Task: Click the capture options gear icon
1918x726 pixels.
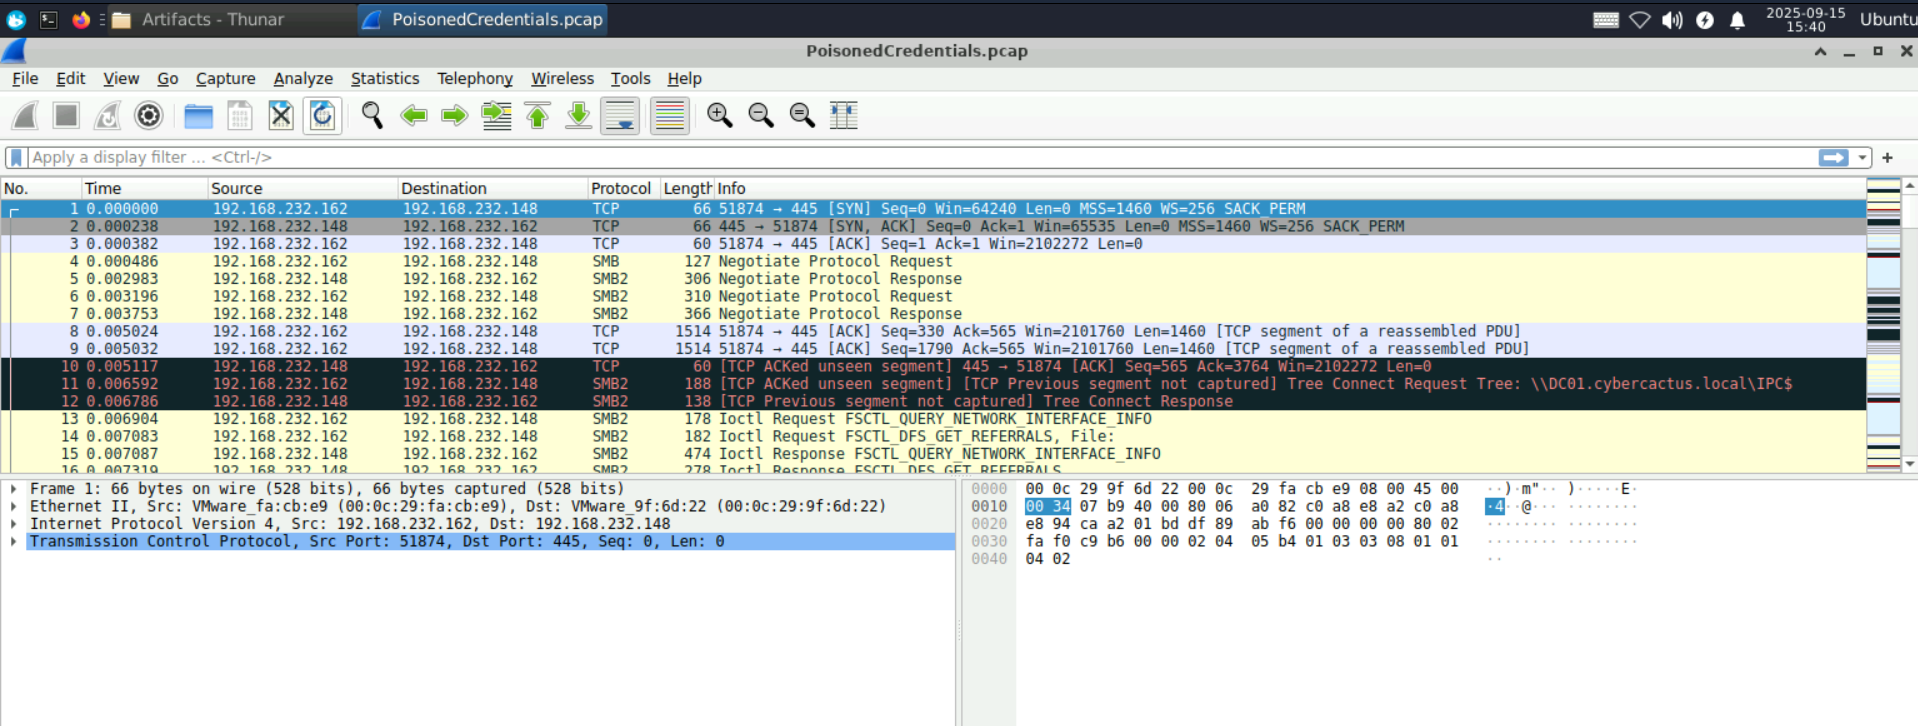Action: coord(148,116)
